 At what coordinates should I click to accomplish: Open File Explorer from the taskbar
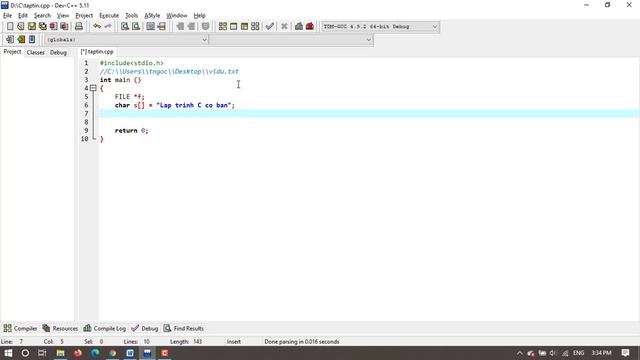(60, 353)
